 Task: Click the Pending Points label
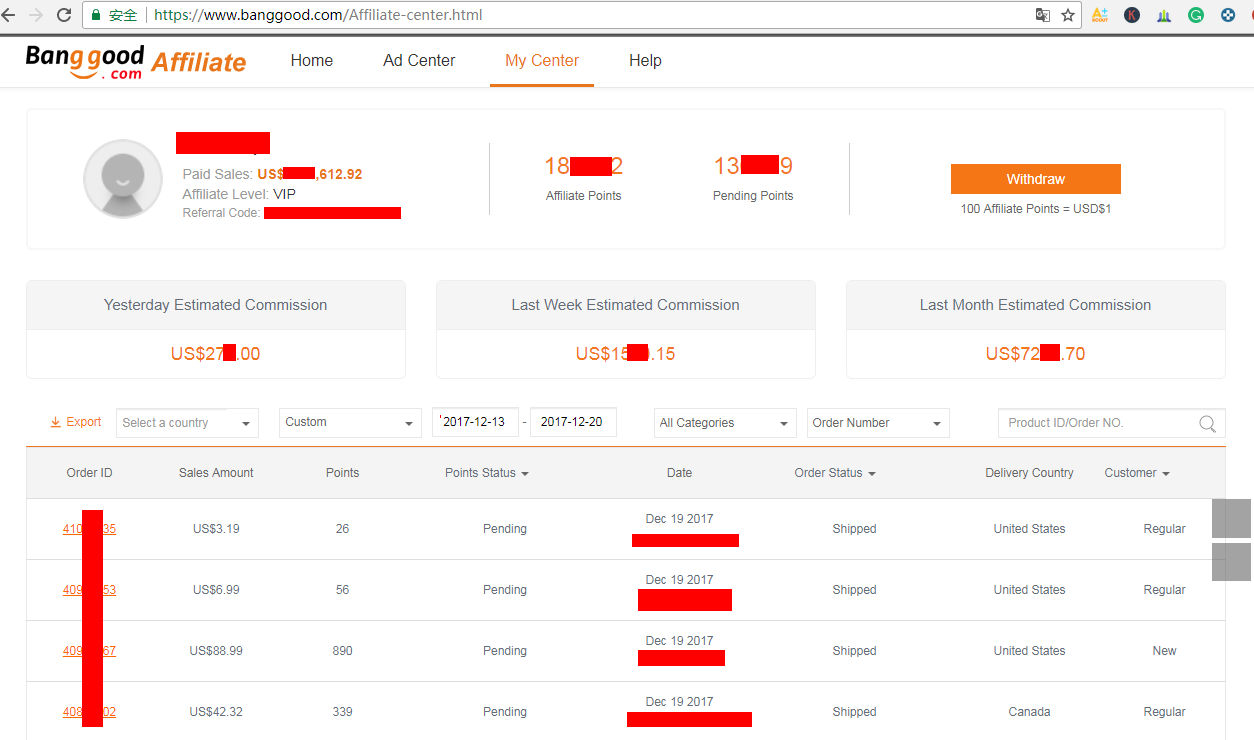pos(753,196)
